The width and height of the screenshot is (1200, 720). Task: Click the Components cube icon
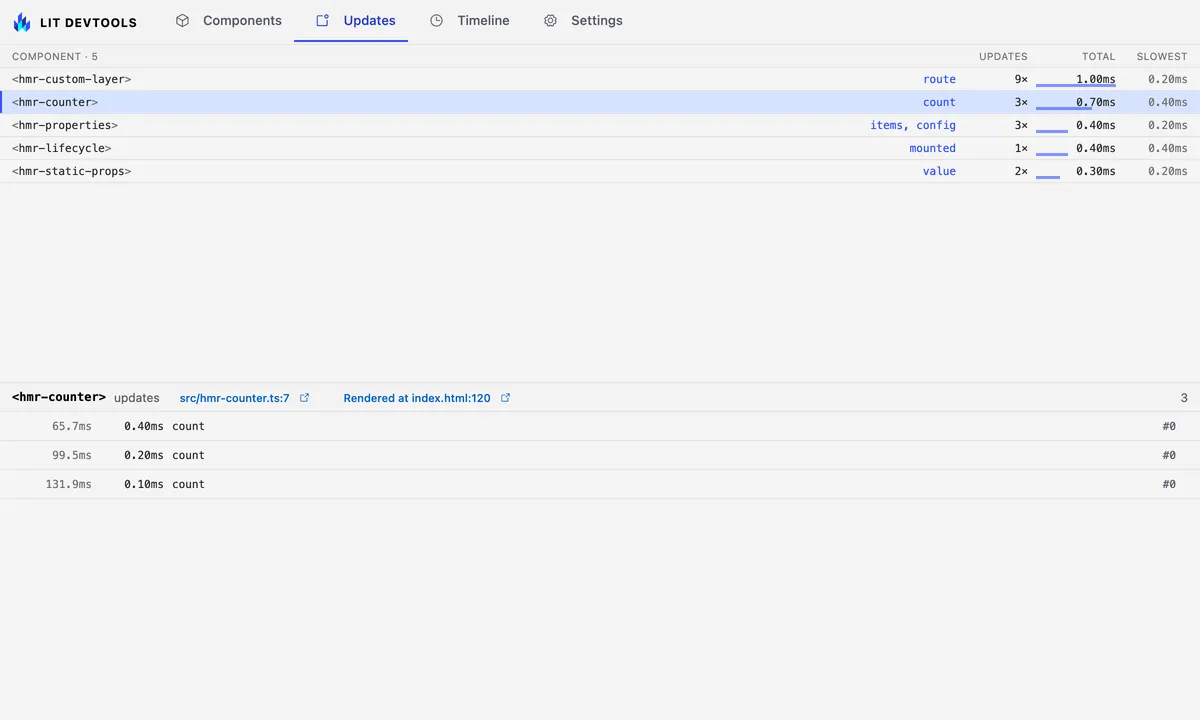[182, 20]
